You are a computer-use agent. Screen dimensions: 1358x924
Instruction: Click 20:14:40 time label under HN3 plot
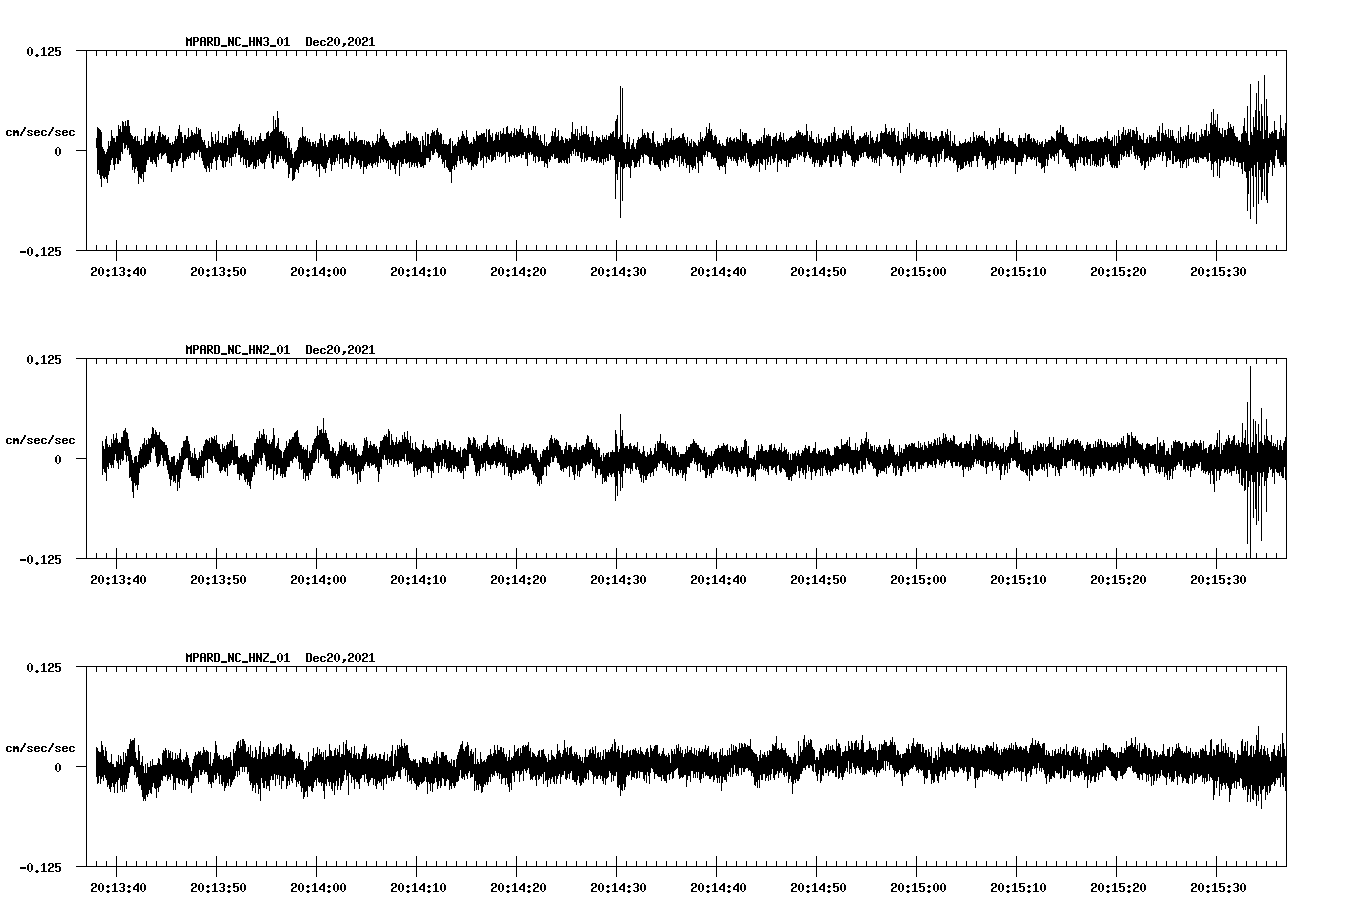(x=718, y=271)
